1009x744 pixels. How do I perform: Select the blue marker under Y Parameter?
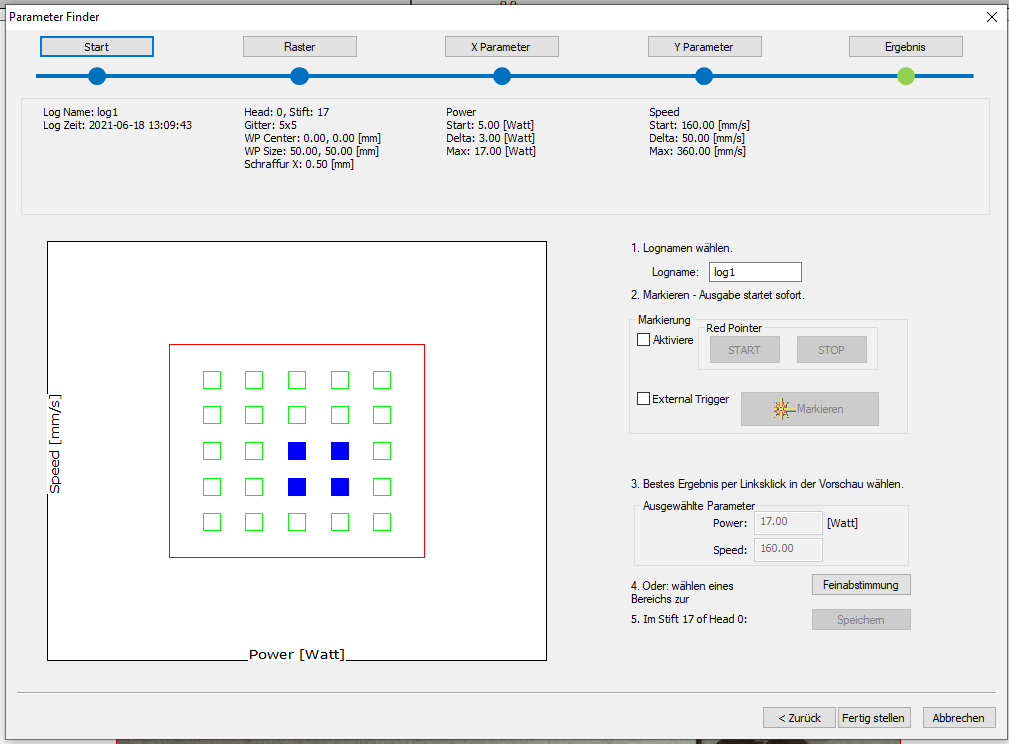pyautogui.click(x=704, y=76)
